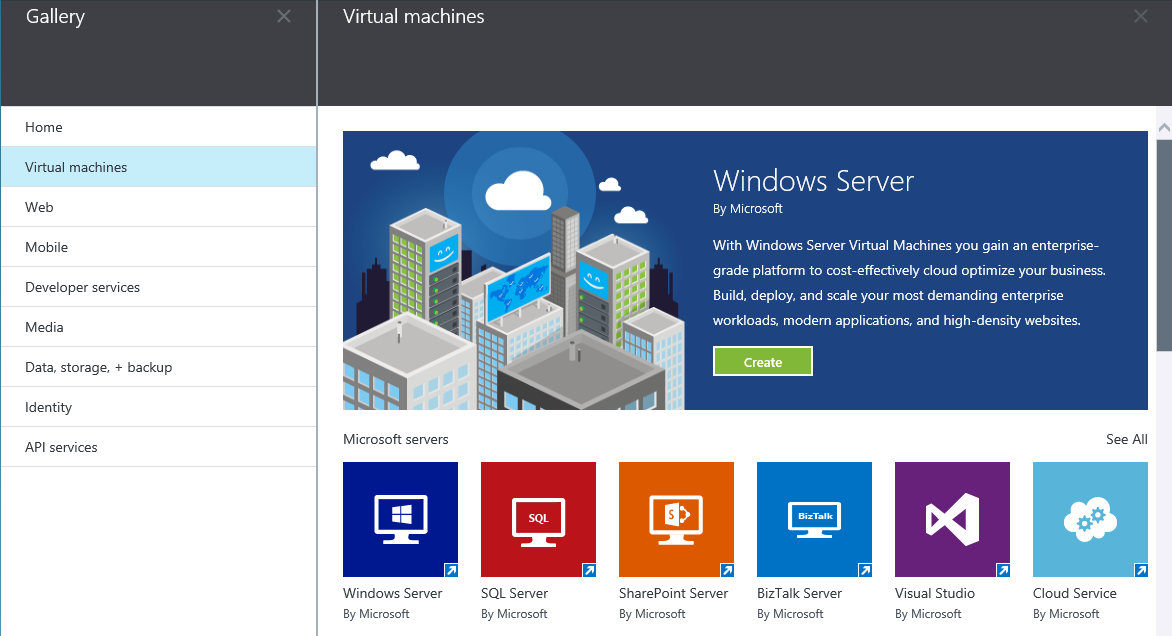Image resolution: width=1172 pixels, height=636 pixels.
Task: Close the Gallery panel
Action: (283, 16)
